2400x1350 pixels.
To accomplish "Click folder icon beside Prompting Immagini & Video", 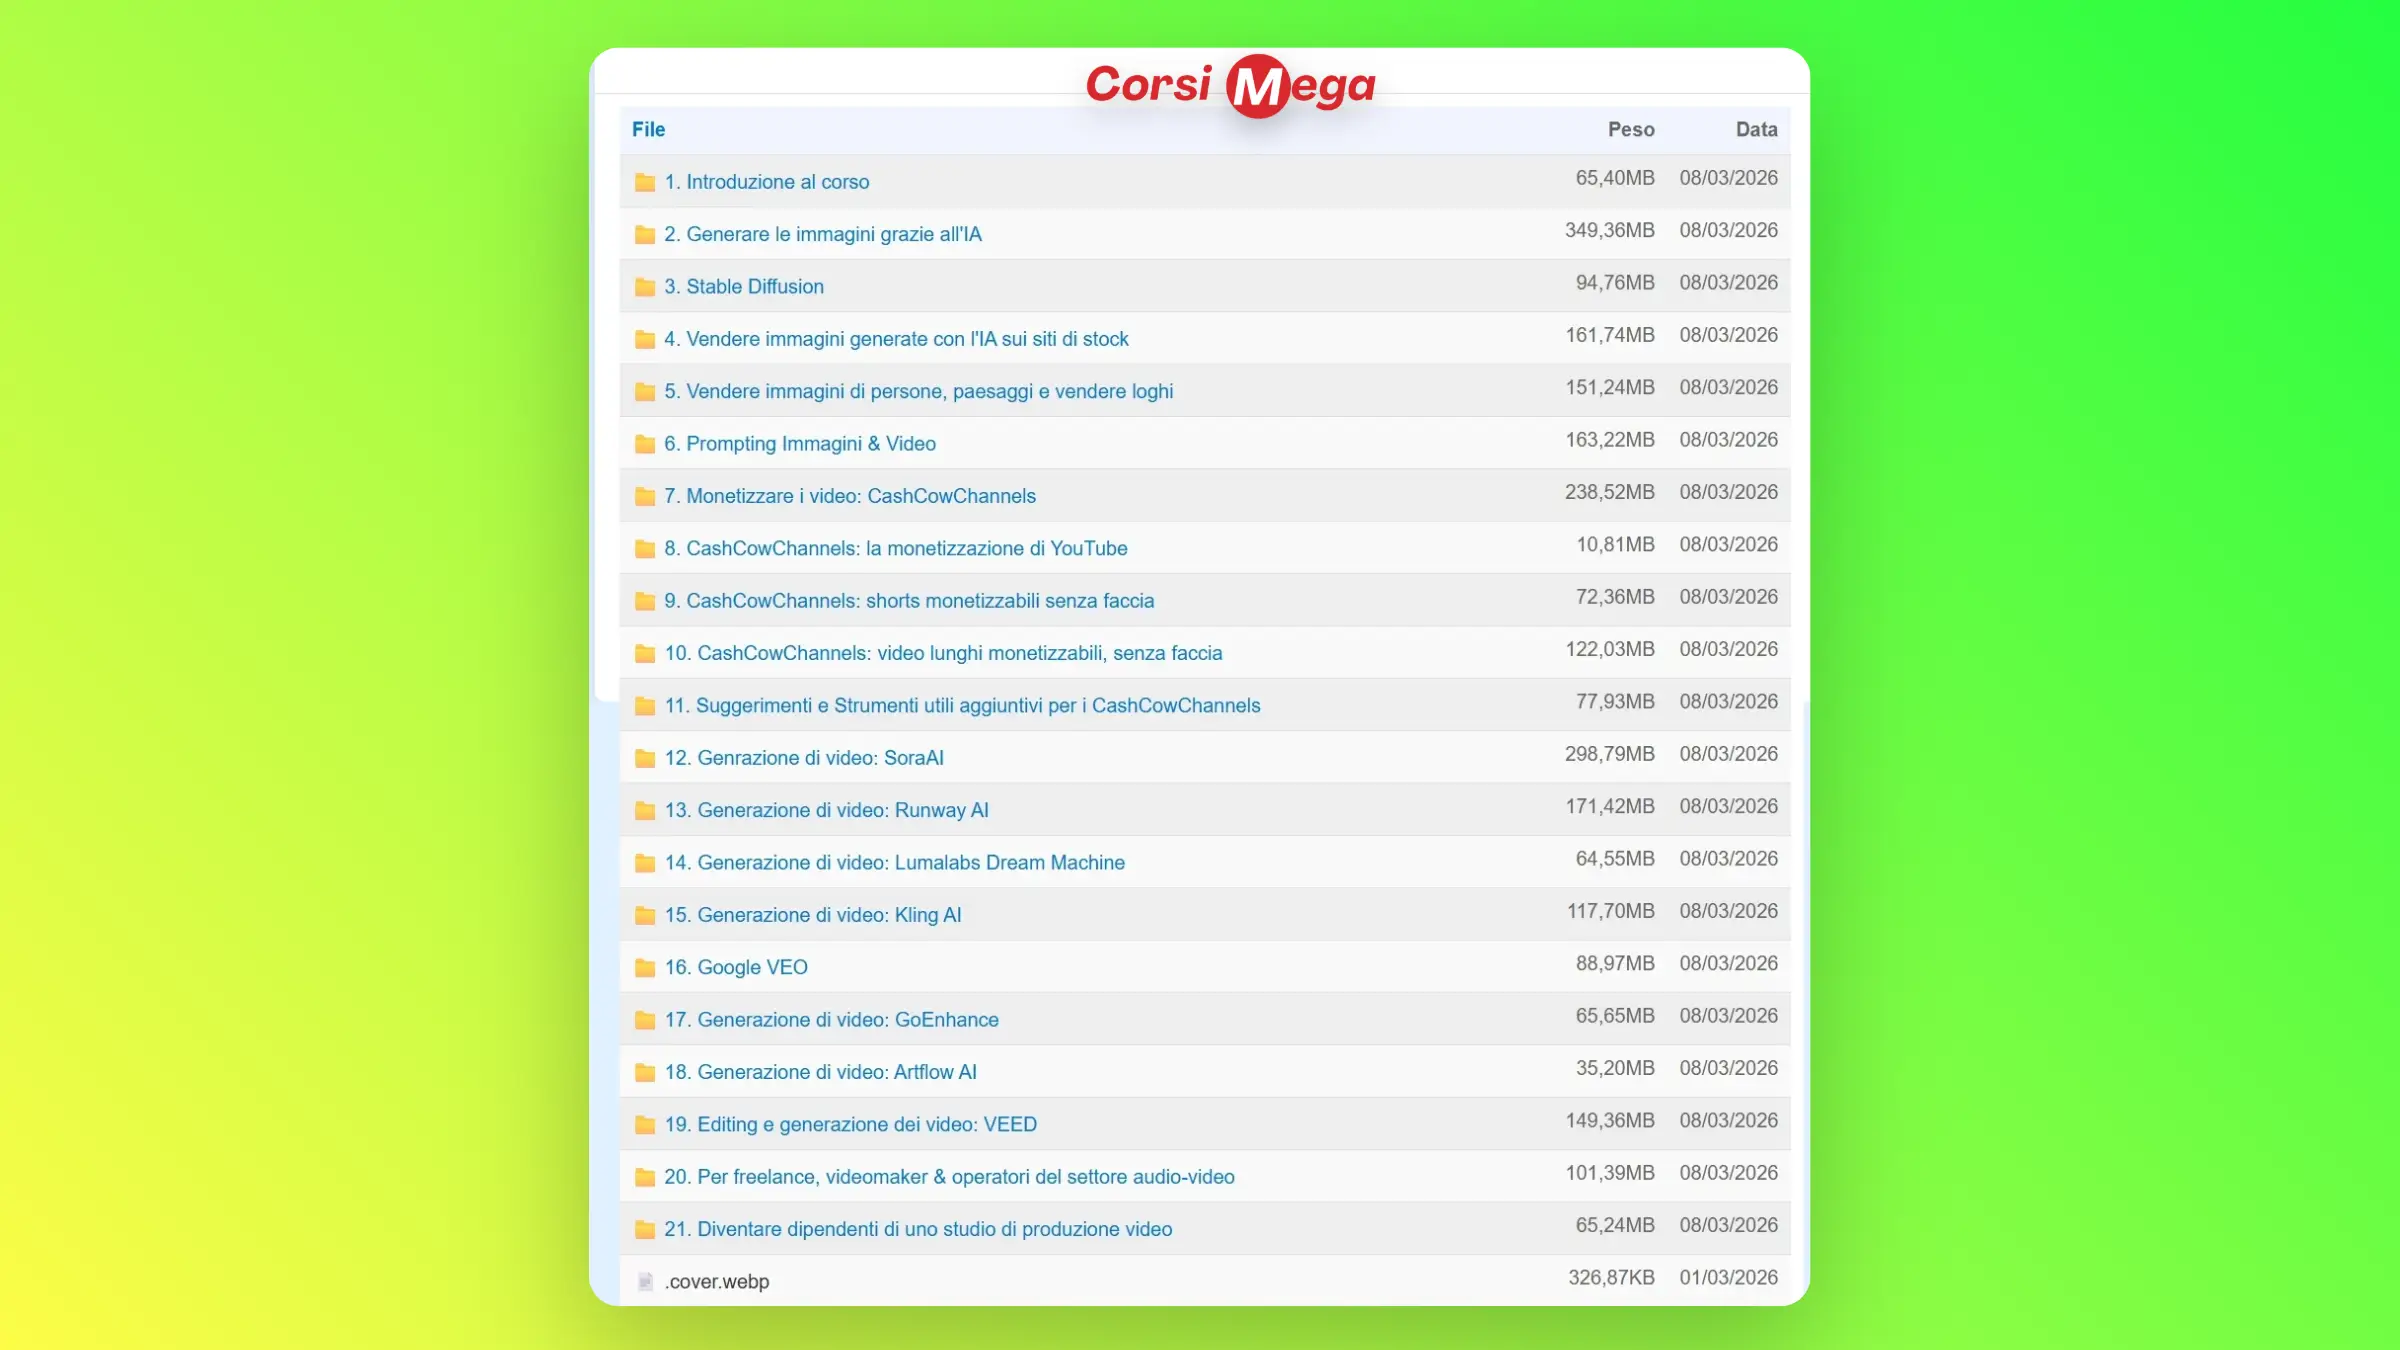I will (x=645, y=444).
